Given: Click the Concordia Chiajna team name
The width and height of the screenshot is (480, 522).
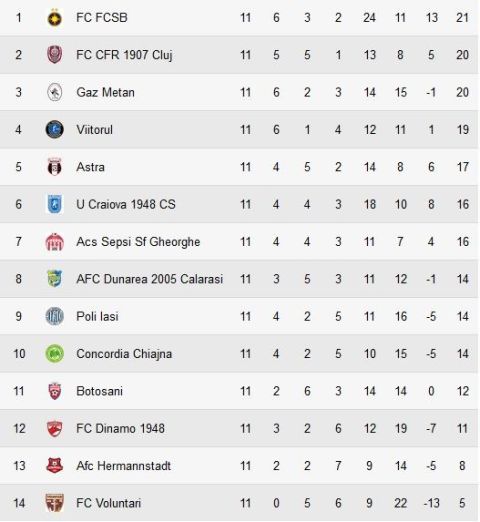Looking at the screenshot, I should (x=124, y=354).
